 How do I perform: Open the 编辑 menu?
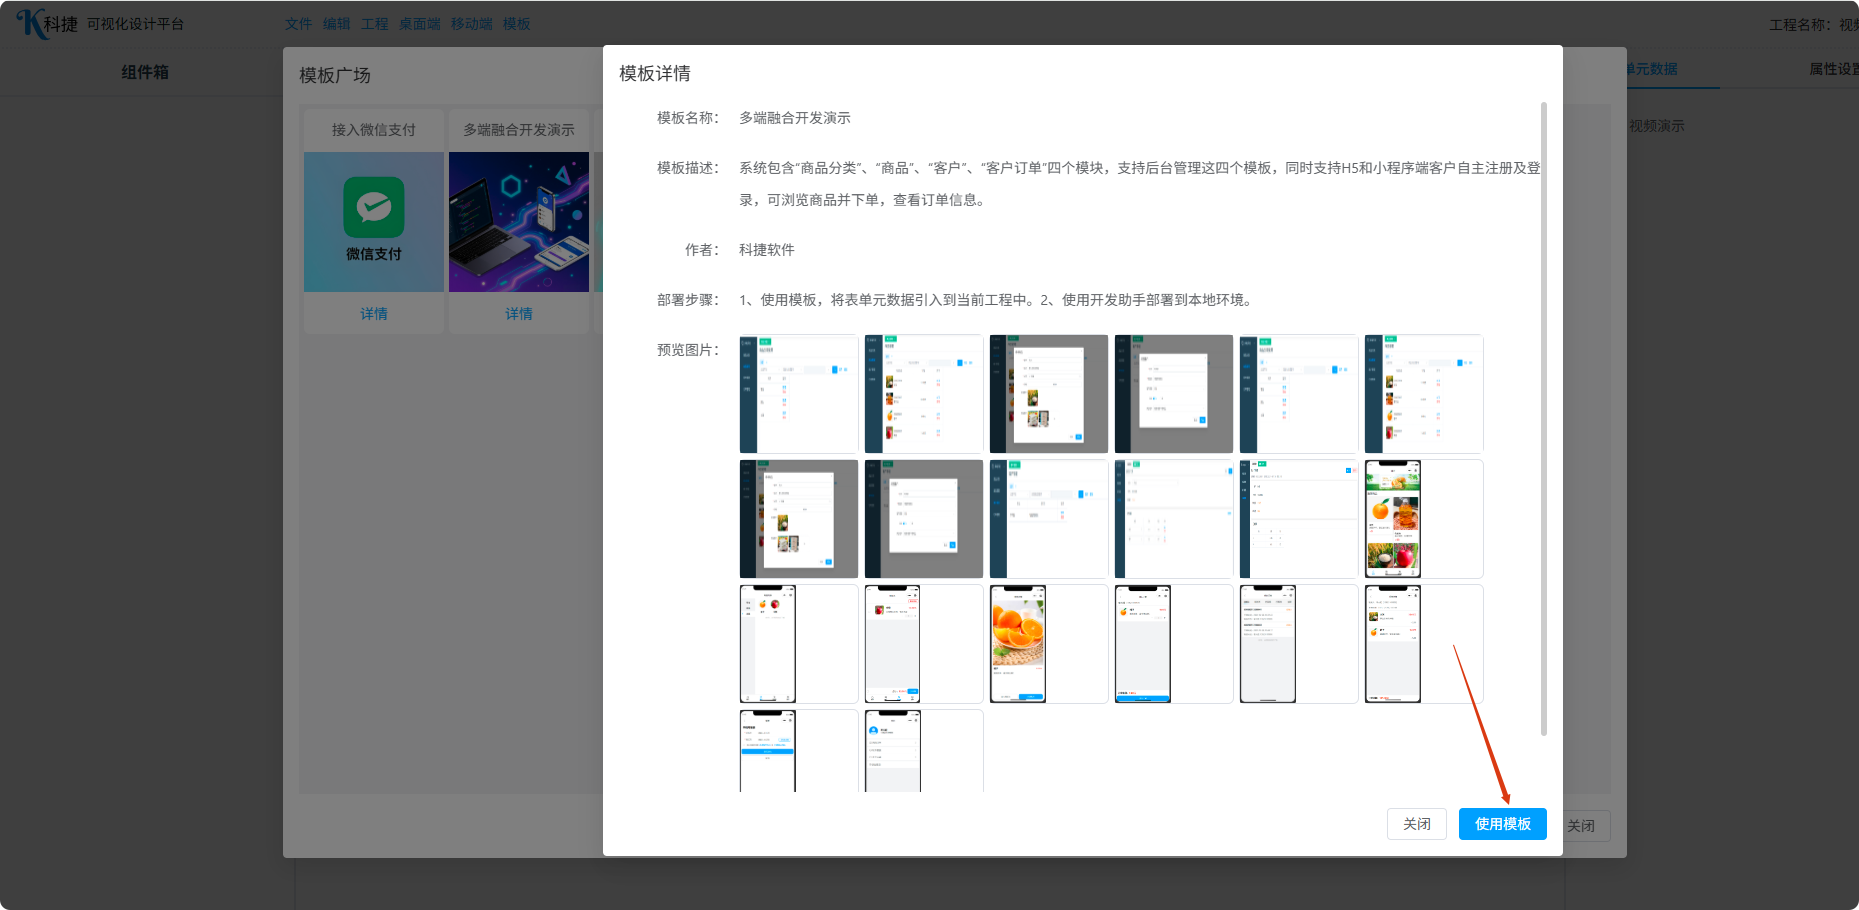(x=336, y=24)
